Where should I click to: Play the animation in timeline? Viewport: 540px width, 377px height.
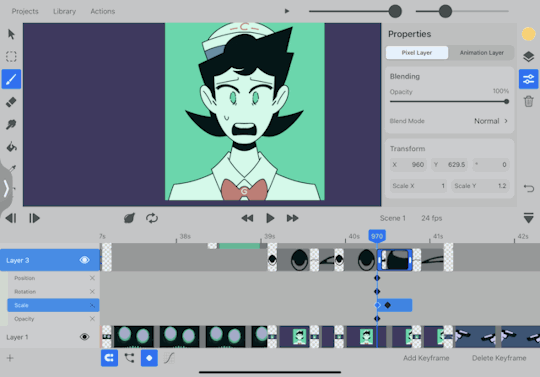(270, 218)
